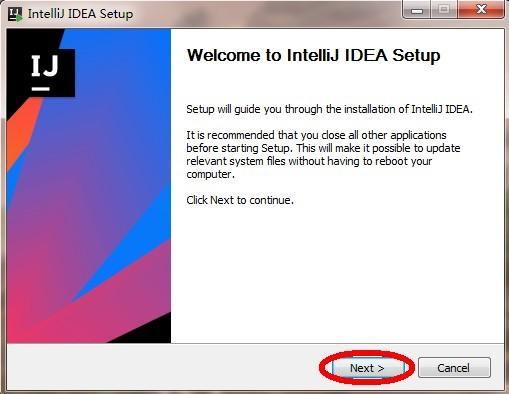Screen dimensions: 509x394
Task: Cancel the IntelliJ IDEA setup
Action: point(454,368)
